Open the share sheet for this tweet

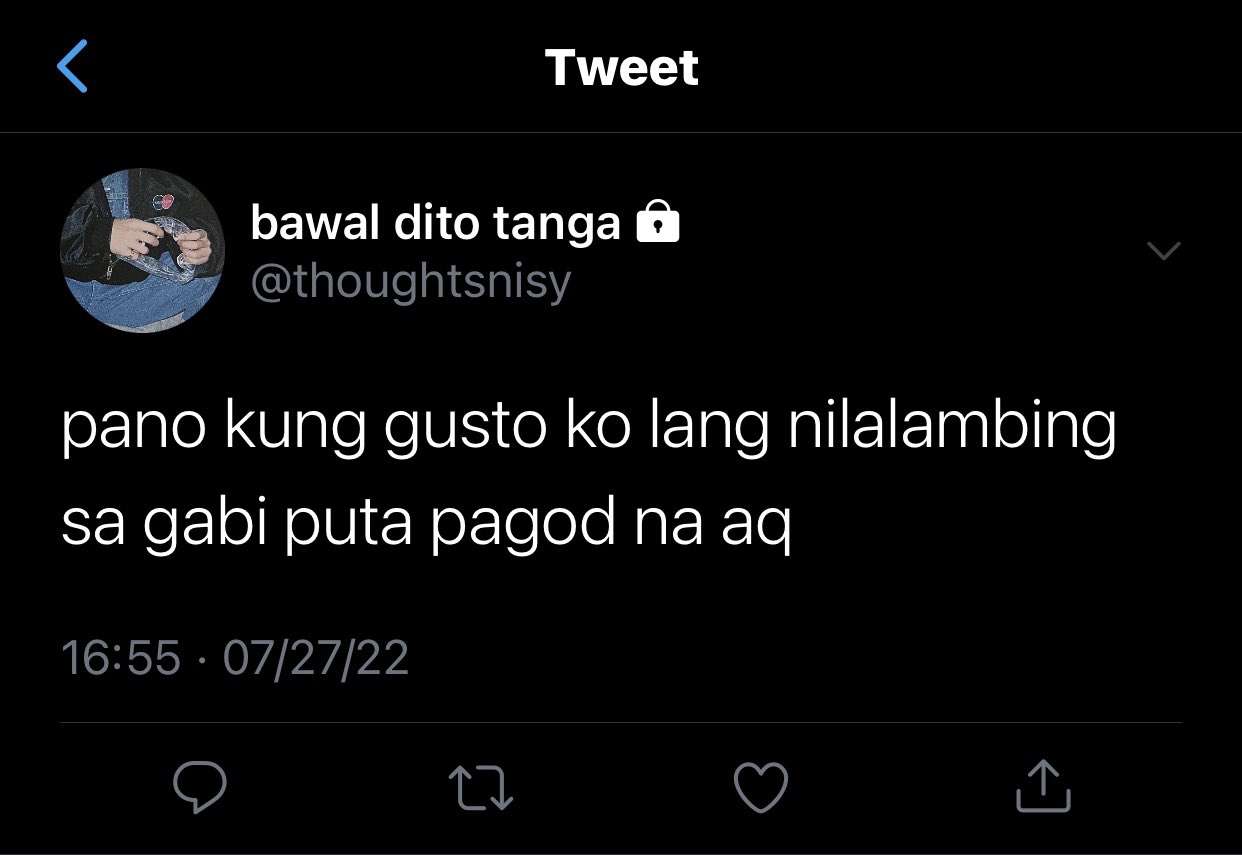click(1043, 785)
